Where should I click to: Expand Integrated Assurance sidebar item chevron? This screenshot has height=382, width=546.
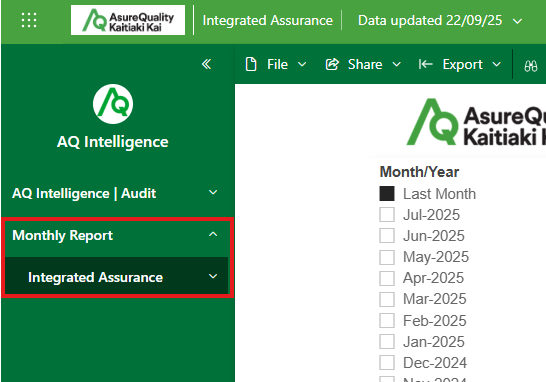pos(213,276)
